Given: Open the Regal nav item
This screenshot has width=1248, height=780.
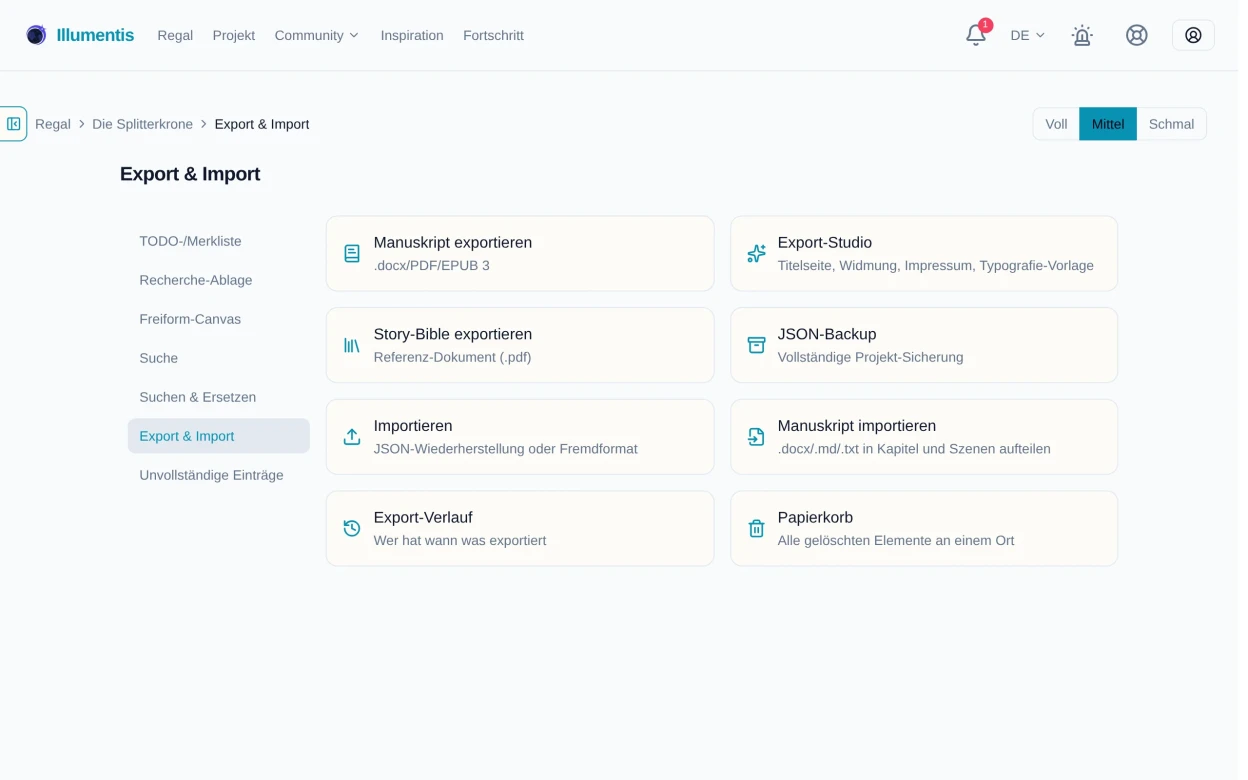Looking at the screenshot, I should [175, 35].
